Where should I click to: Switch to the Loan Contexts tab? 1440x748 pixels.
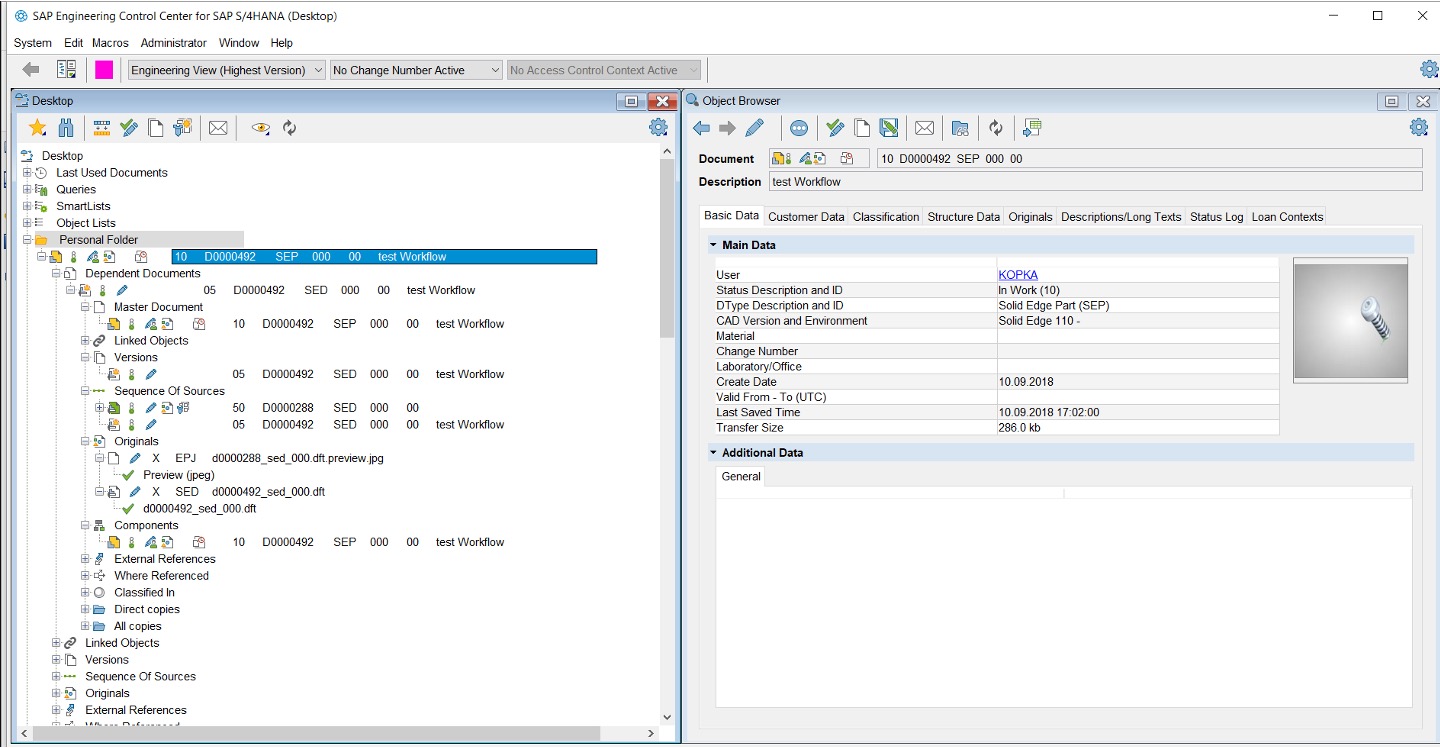point(1287,216)
